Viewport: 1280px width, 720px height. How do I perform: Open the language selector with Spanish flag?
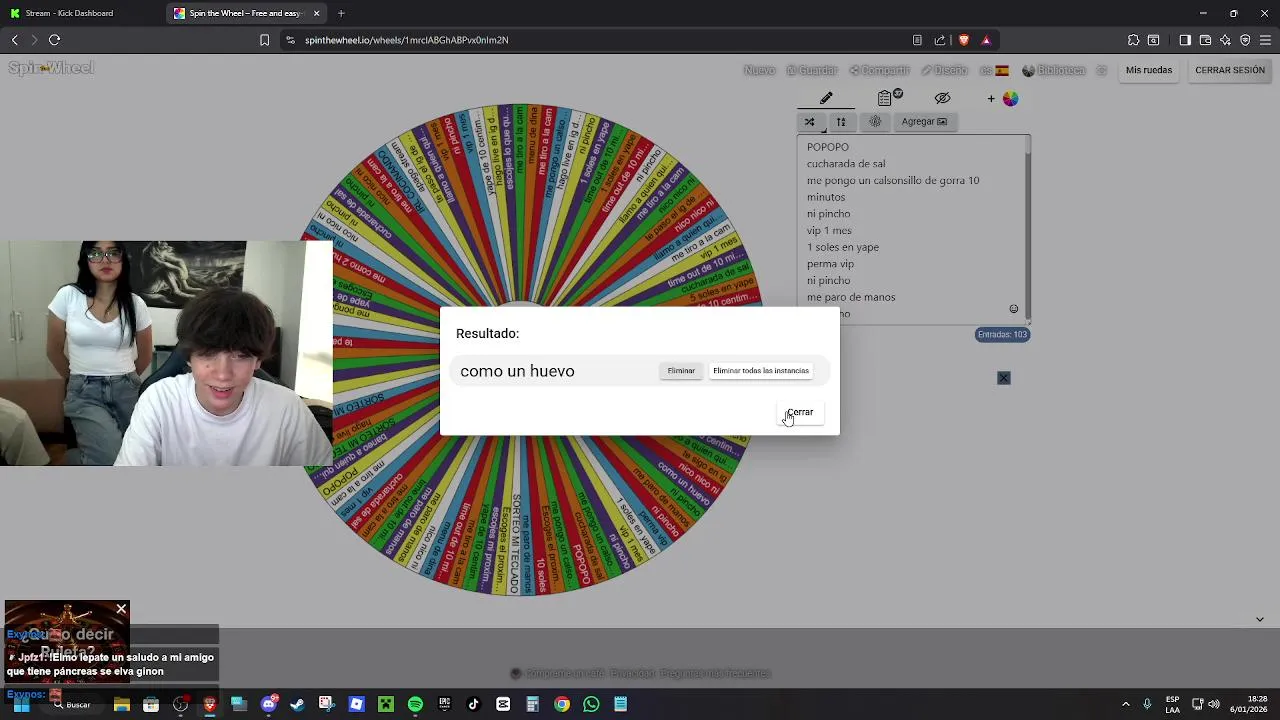click(994, 70)
